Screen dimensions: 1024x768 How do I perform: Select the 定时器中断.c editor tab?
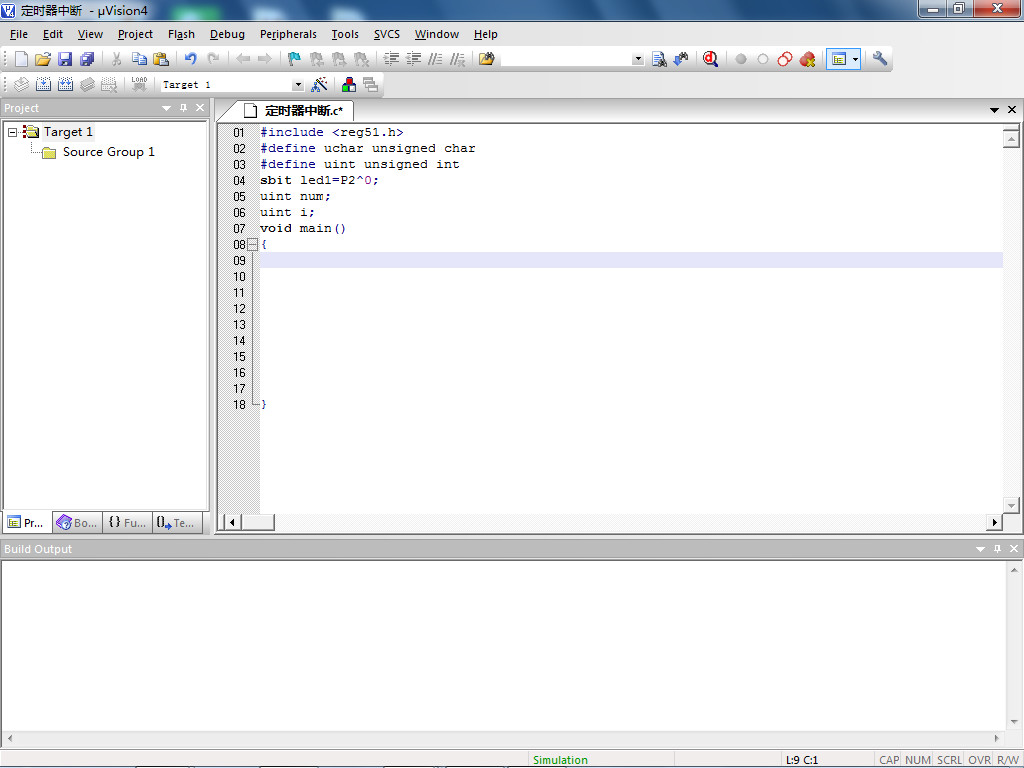coord(295,110)
